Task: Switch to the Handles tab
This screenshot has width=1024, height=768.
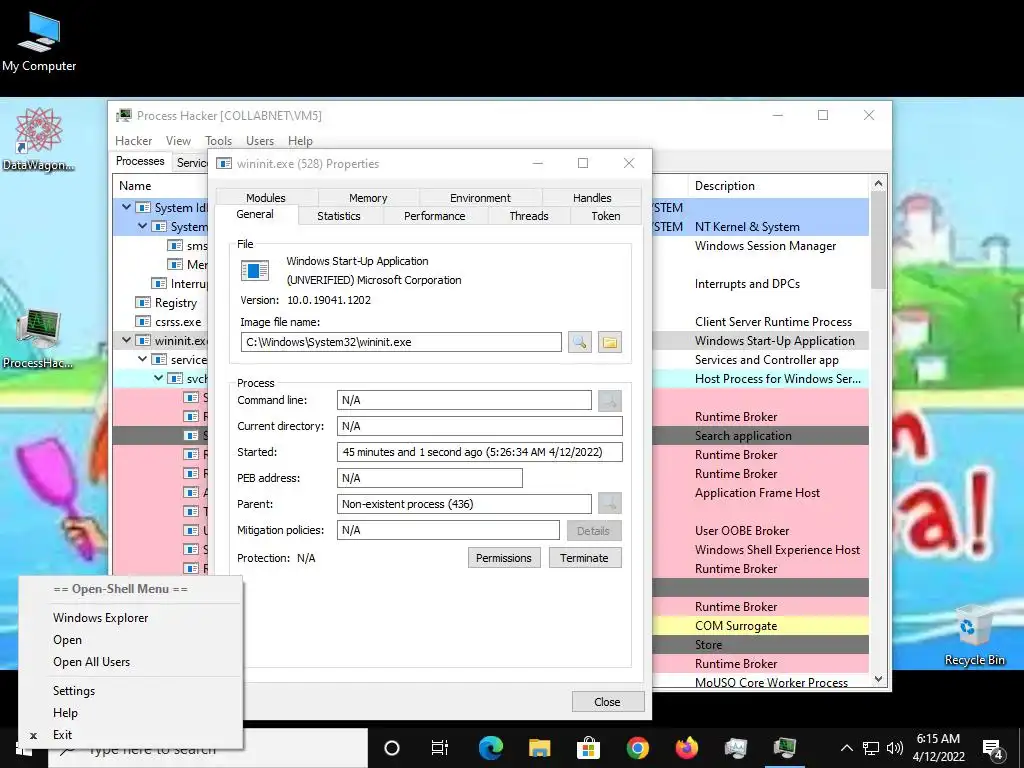Action: (592, 198)
